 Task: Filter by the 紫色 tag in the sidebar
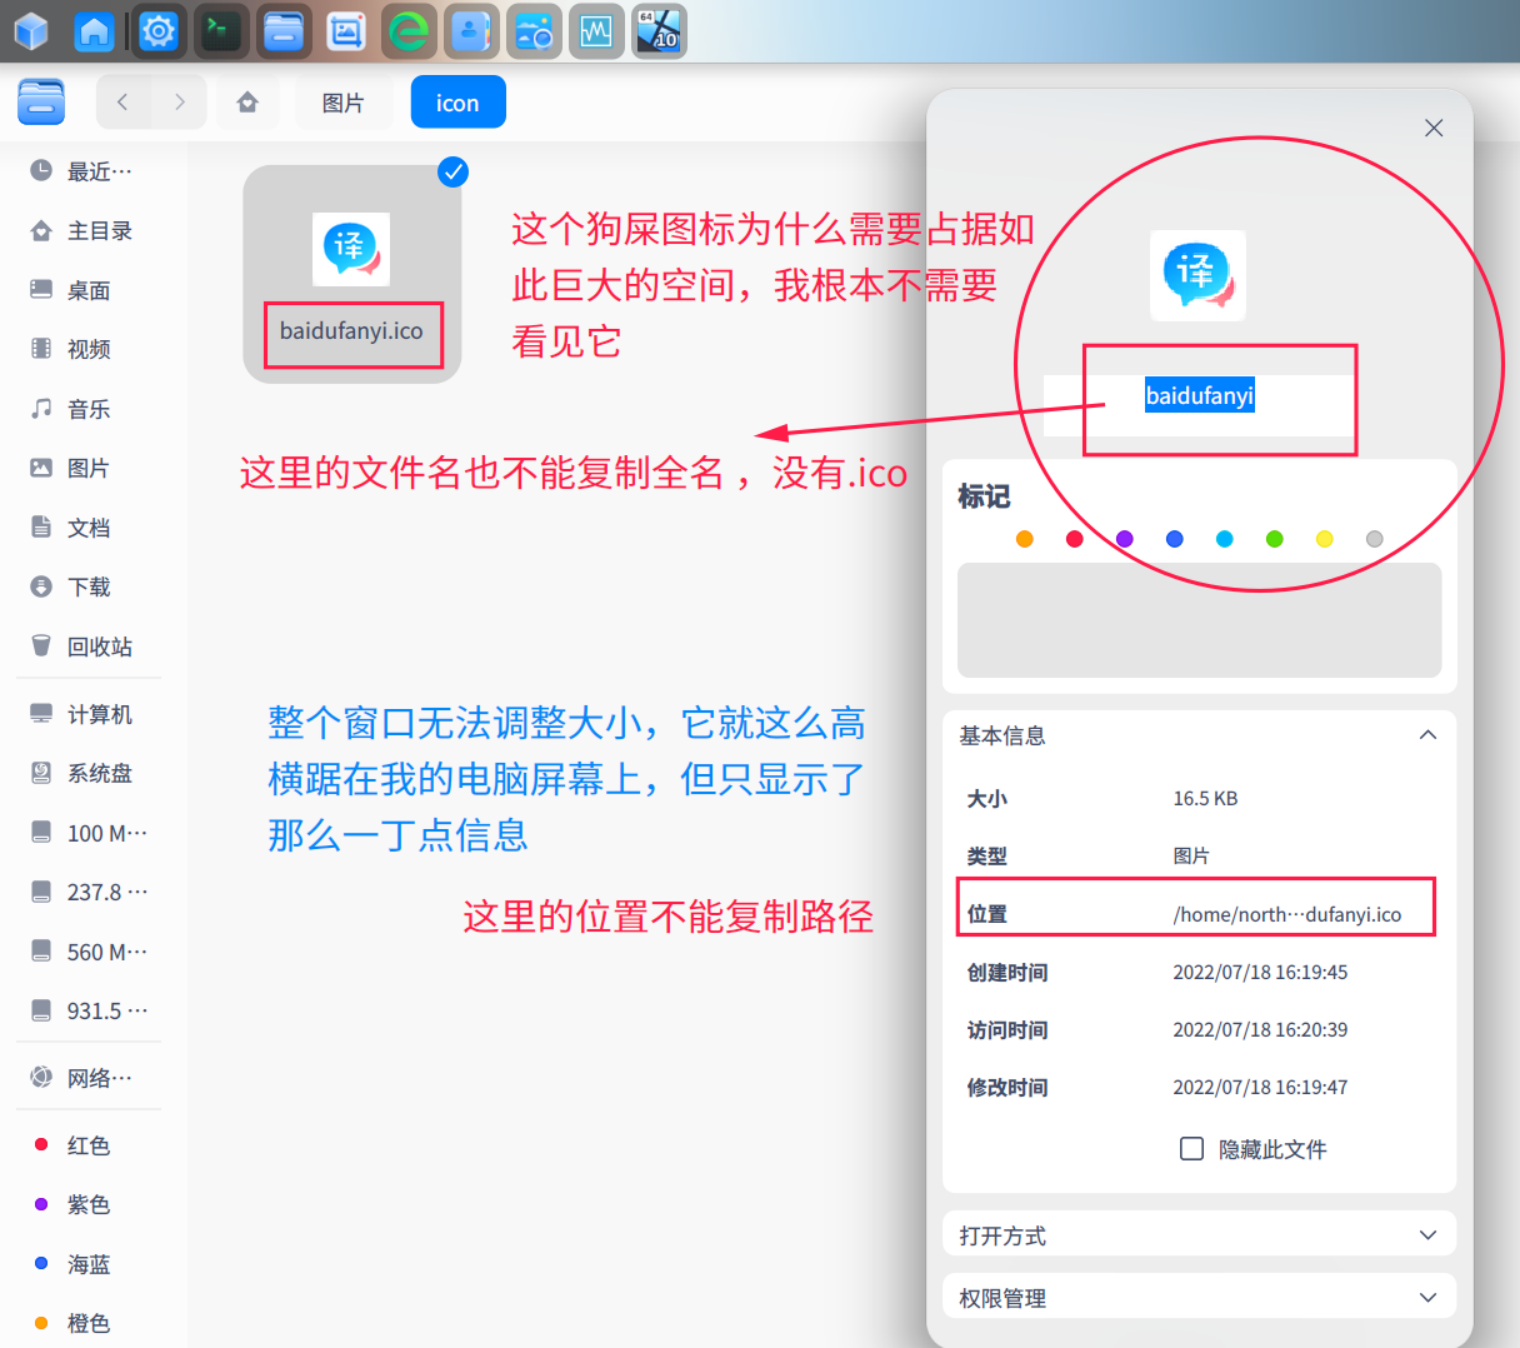[x=89, y=1205]
